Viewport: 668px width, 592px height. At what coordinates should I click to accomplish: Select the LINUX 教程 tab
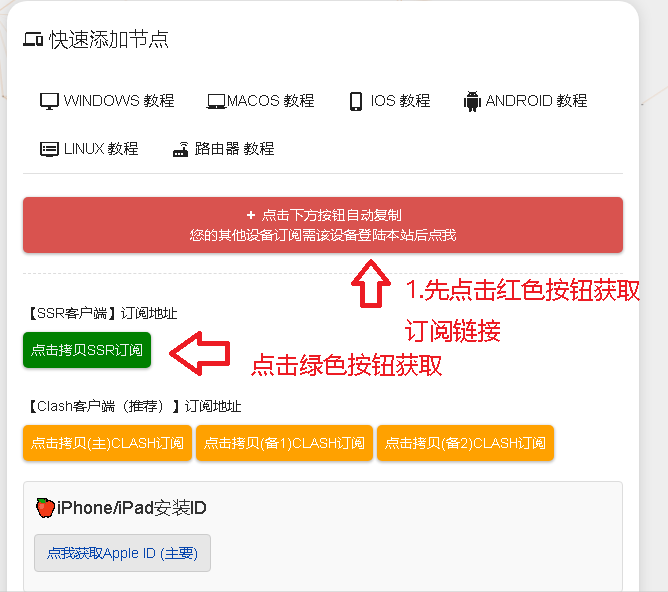click(x=89, y=149)
